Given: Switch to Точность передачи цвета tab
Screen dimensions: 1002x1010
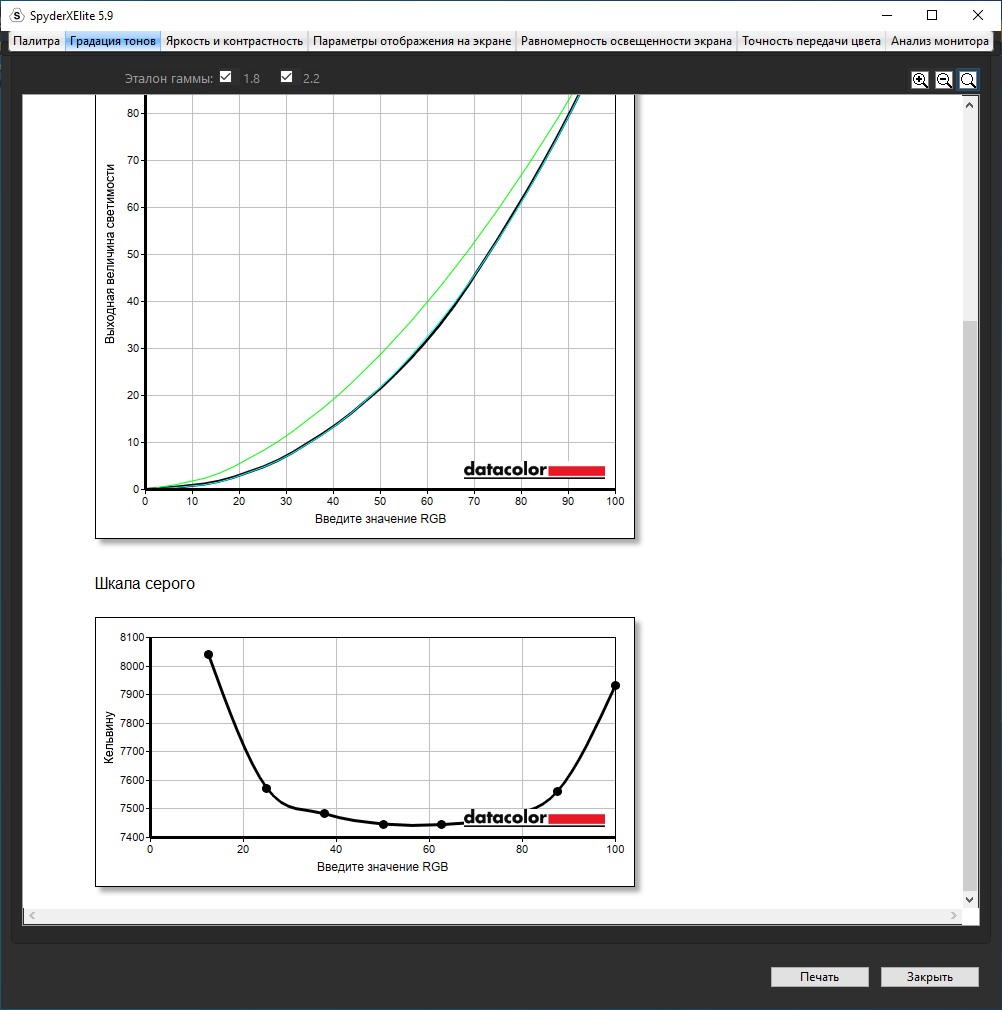Looking at the screenshot, I should [811, 41].
